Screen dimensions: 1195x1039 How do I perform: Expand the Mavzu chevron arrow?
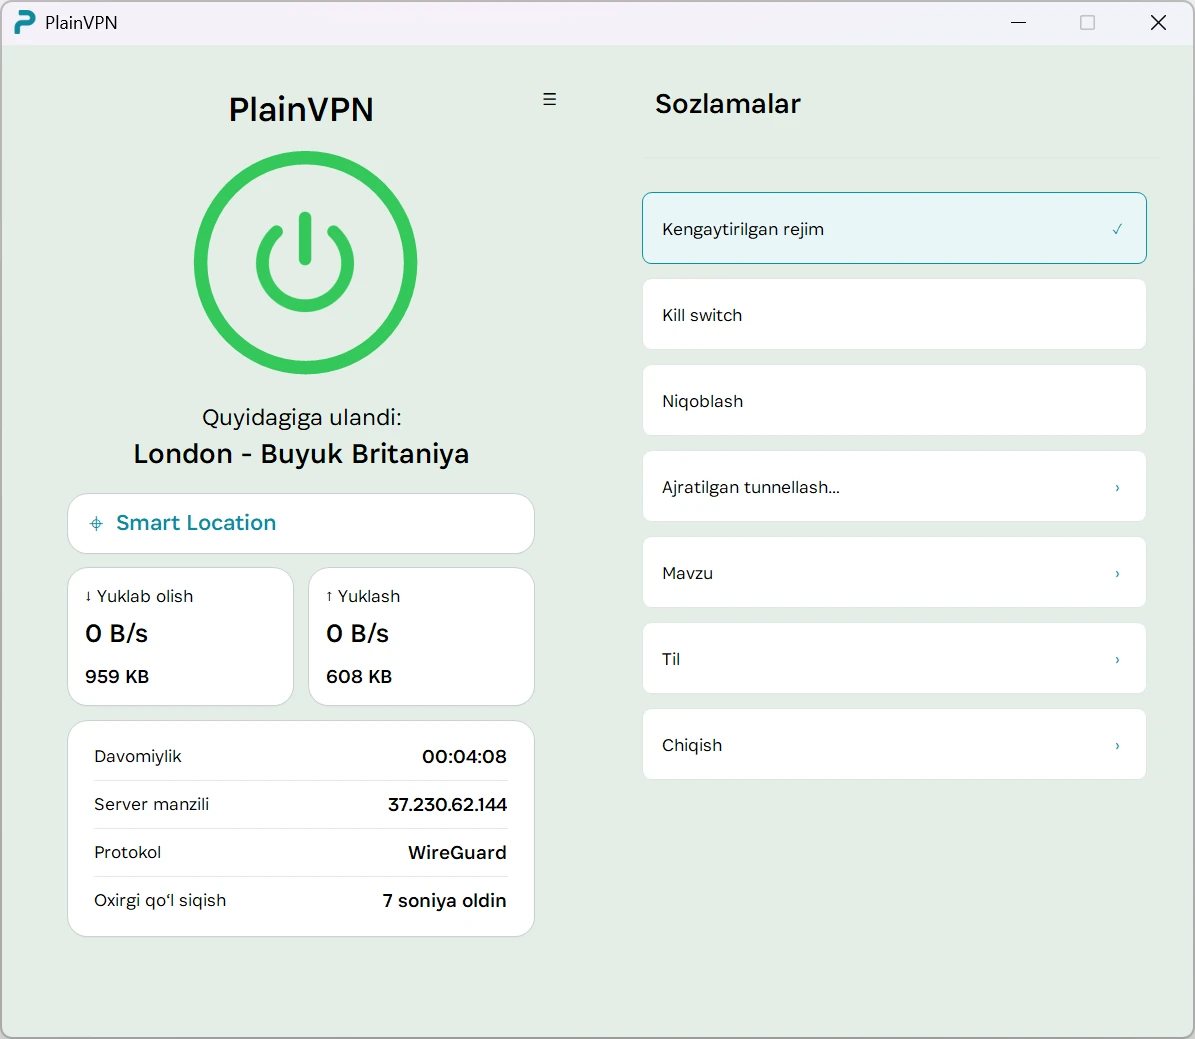tap(1117, 573)
